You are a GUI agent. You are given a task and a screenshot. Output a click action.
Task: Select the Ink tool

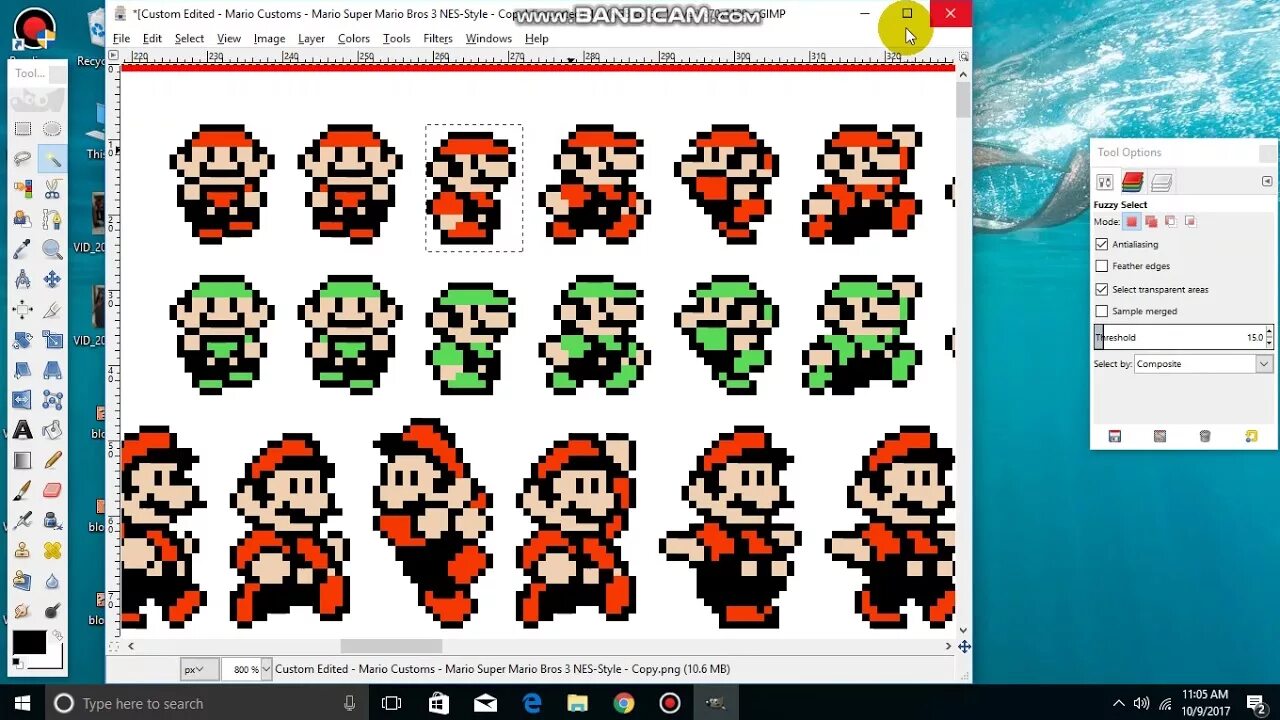tap(52, 520)
